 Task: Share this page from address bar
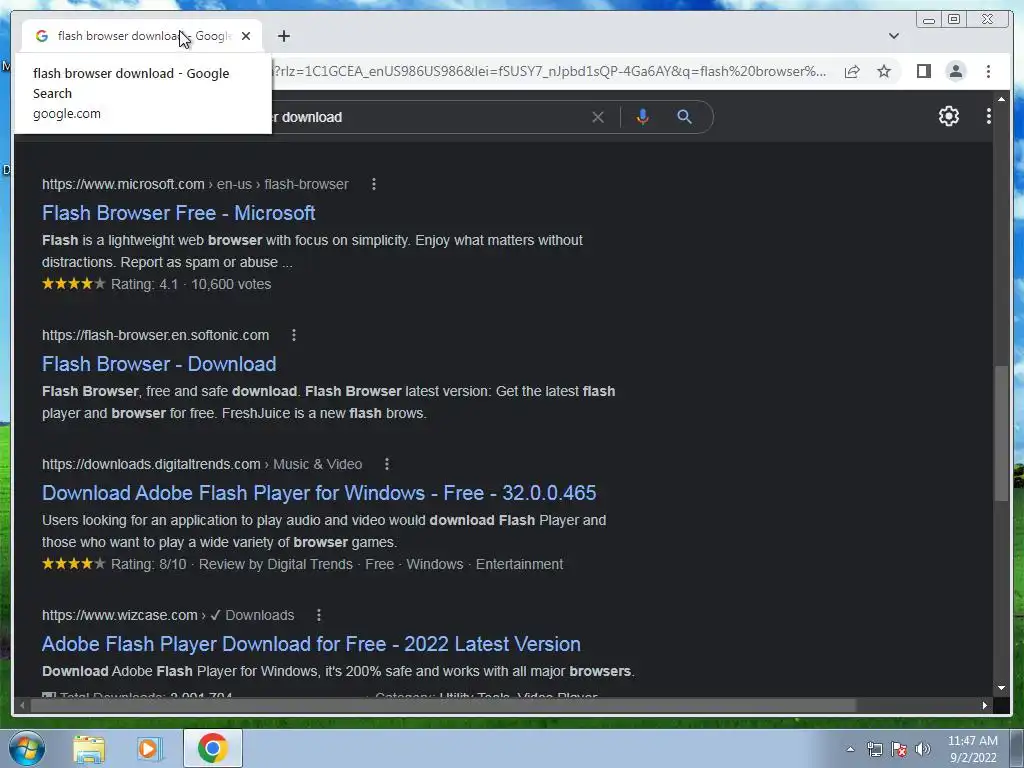[x=852, y=71]
